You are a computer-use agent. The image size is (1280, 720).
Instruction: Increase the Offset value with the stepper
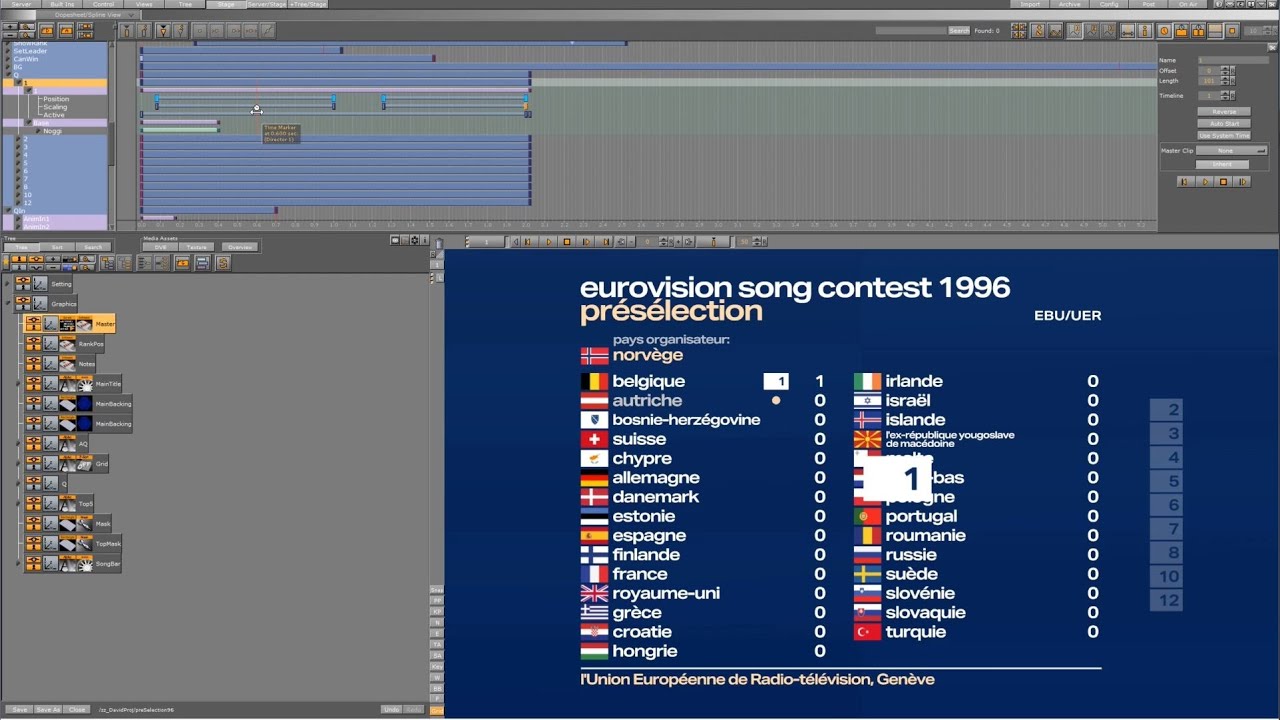(1225, 68)
